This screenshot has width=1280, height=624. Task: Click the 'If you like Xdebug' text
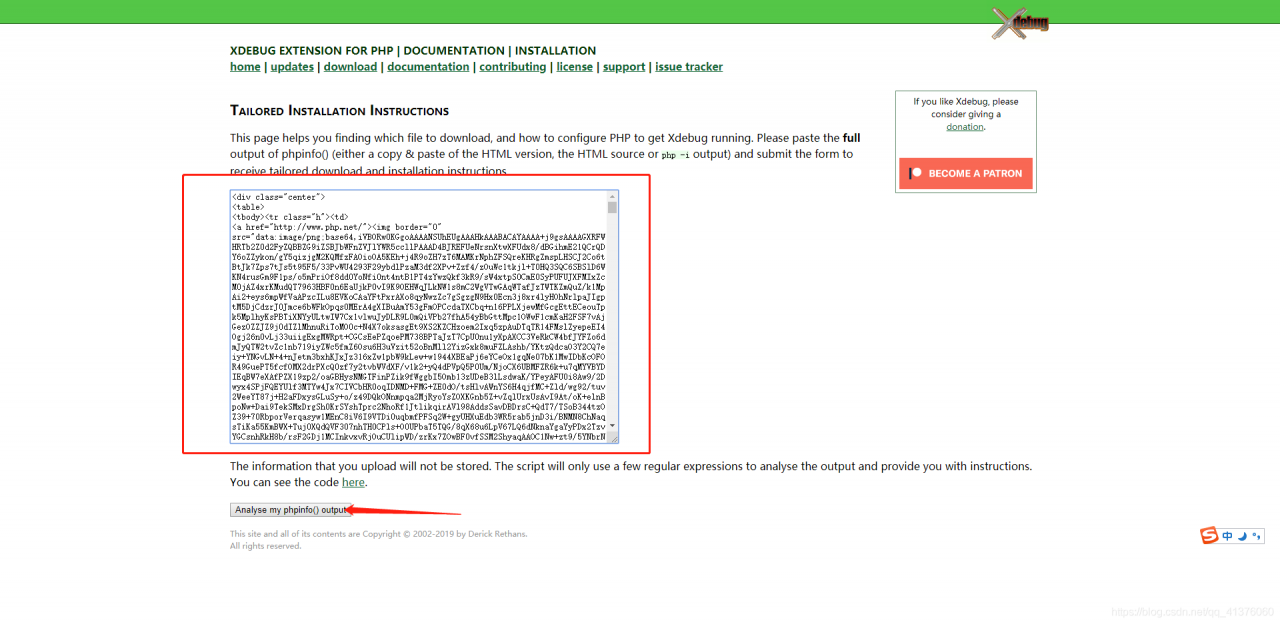pyautogui.click(x=966, y=114)
